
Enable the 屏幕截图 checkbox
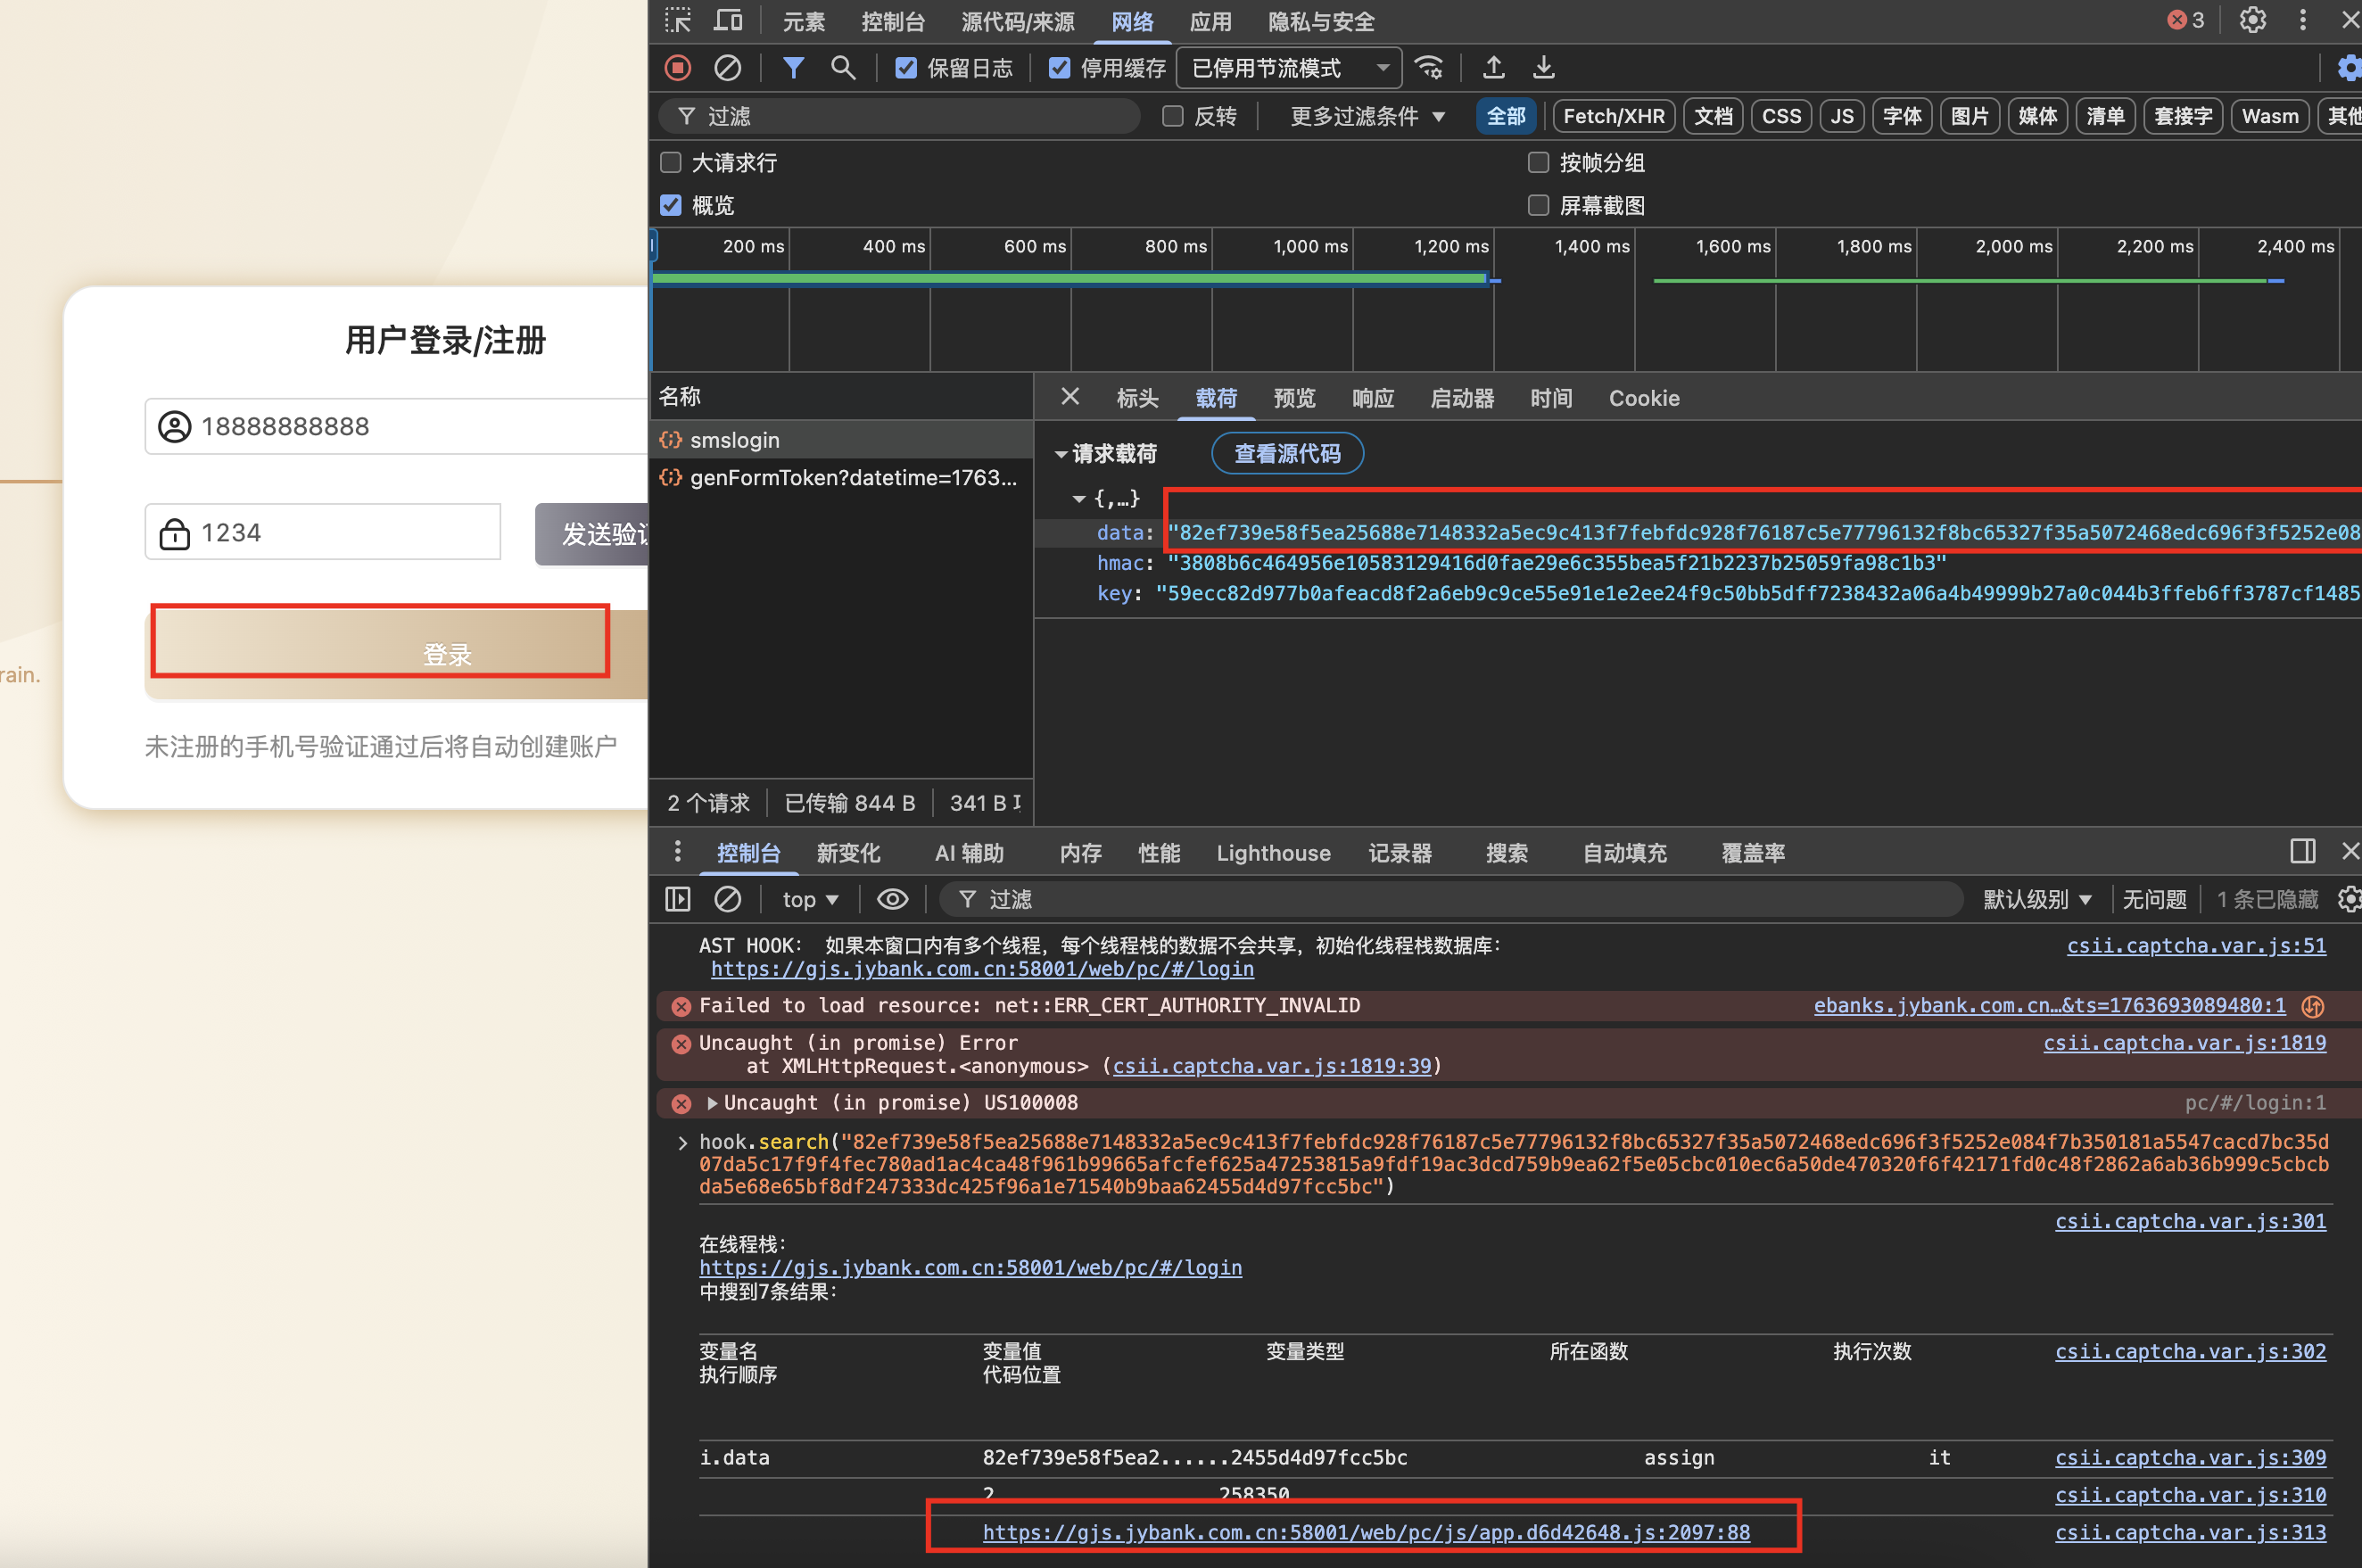coord(1538,205)
